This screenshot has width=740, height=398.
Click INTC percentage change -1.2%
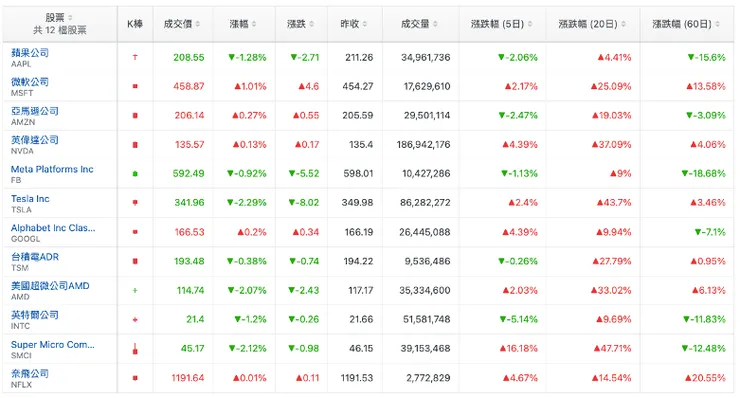pyautogui.click(x=251, y=319)
